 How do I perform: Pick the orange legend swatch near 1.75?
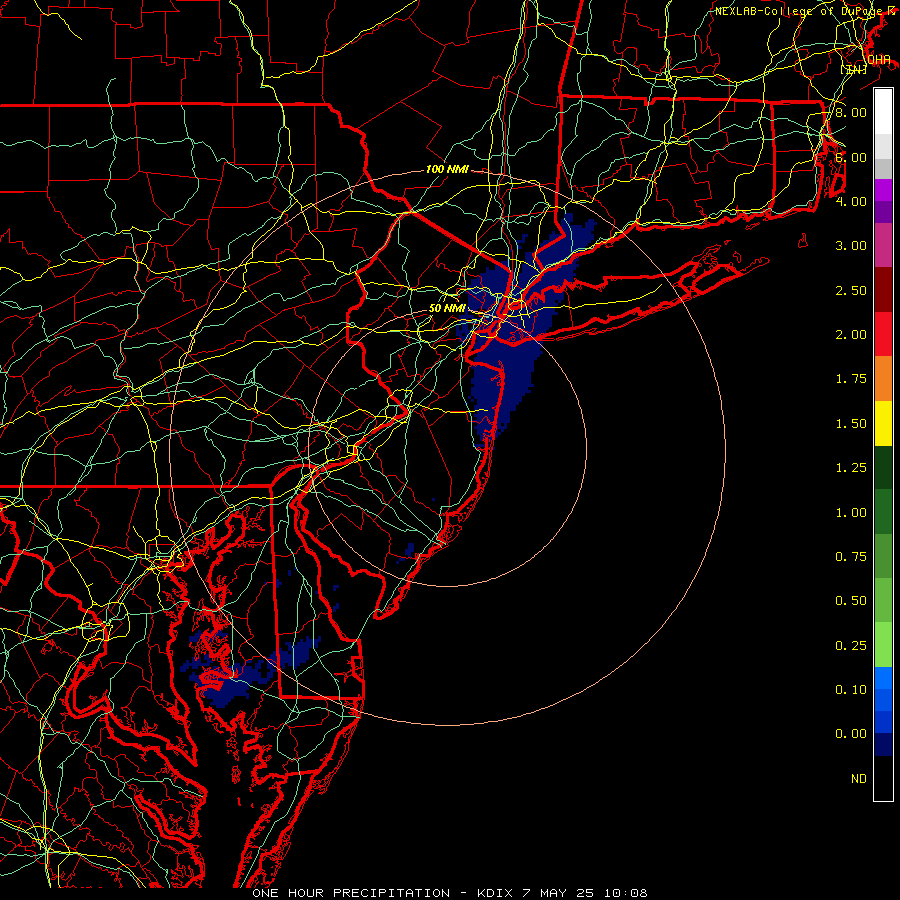tap(883, 379)
